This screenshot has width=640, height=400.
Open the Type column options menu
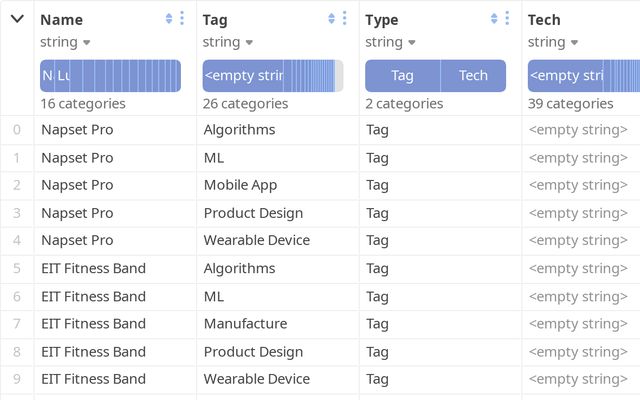click(508, 19)
